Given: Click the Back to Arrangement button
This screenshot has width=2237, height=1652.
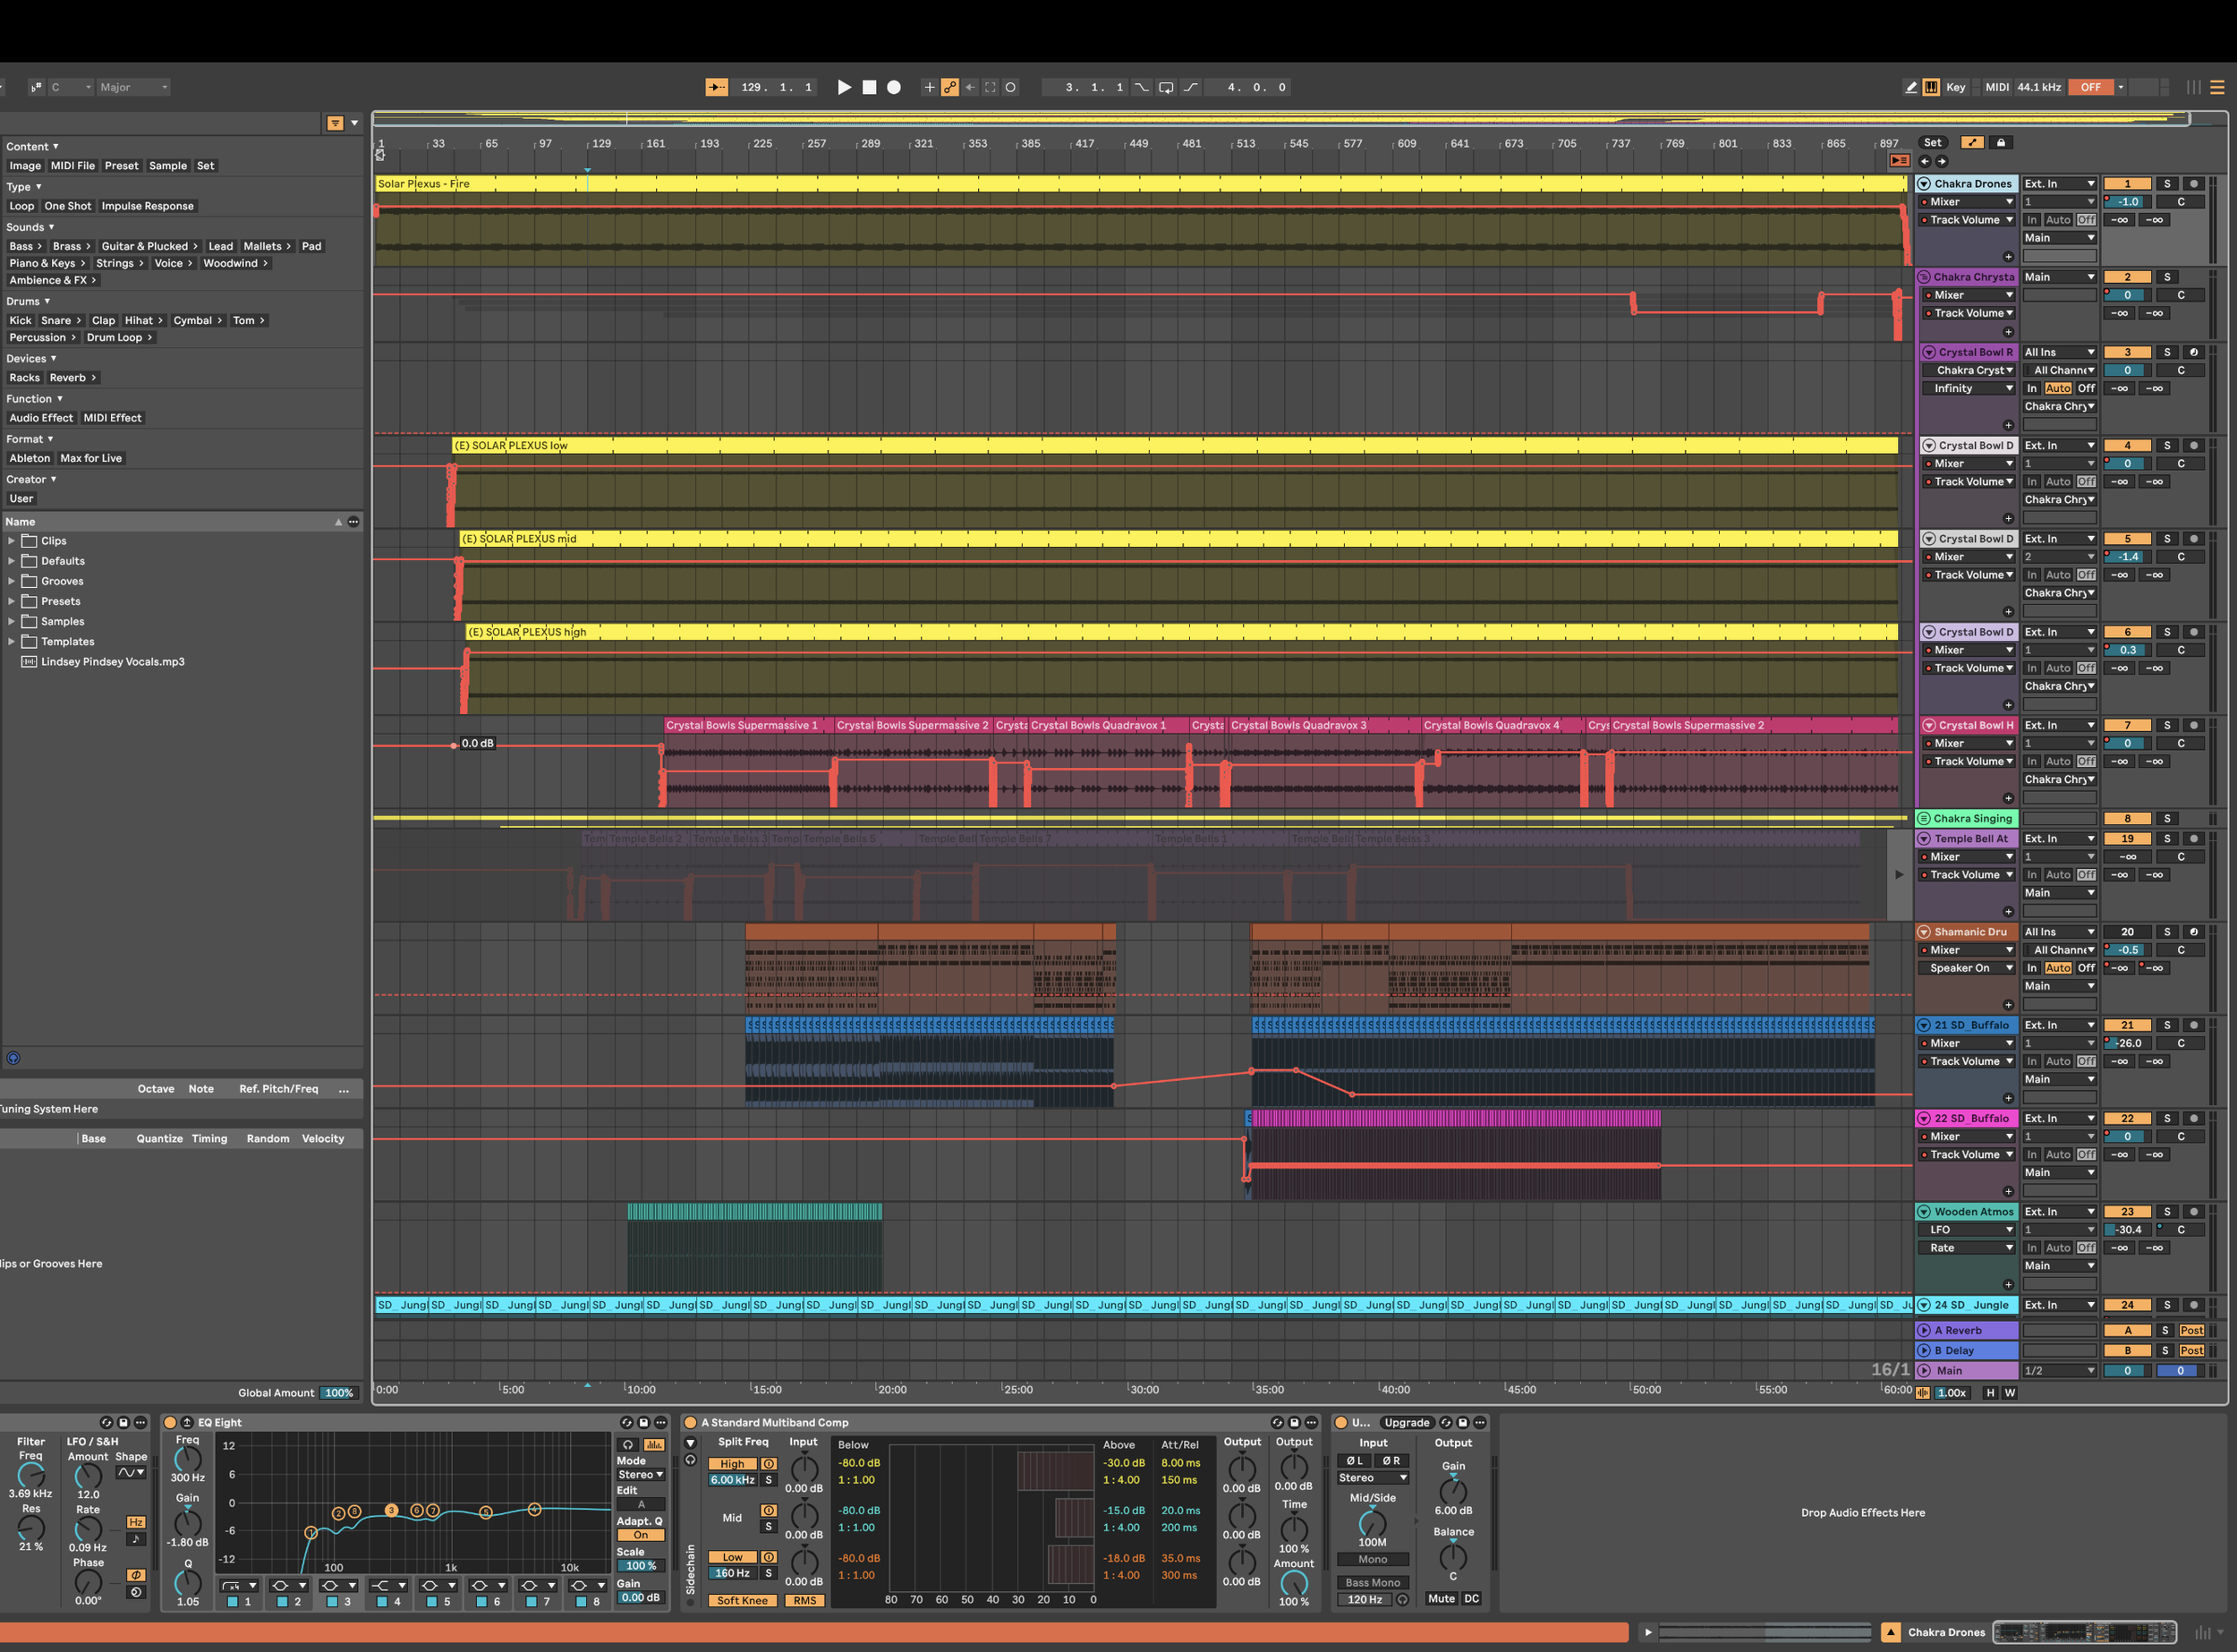Looking at the screenshot, I should pyautogui.click(x=1899, y=160).
